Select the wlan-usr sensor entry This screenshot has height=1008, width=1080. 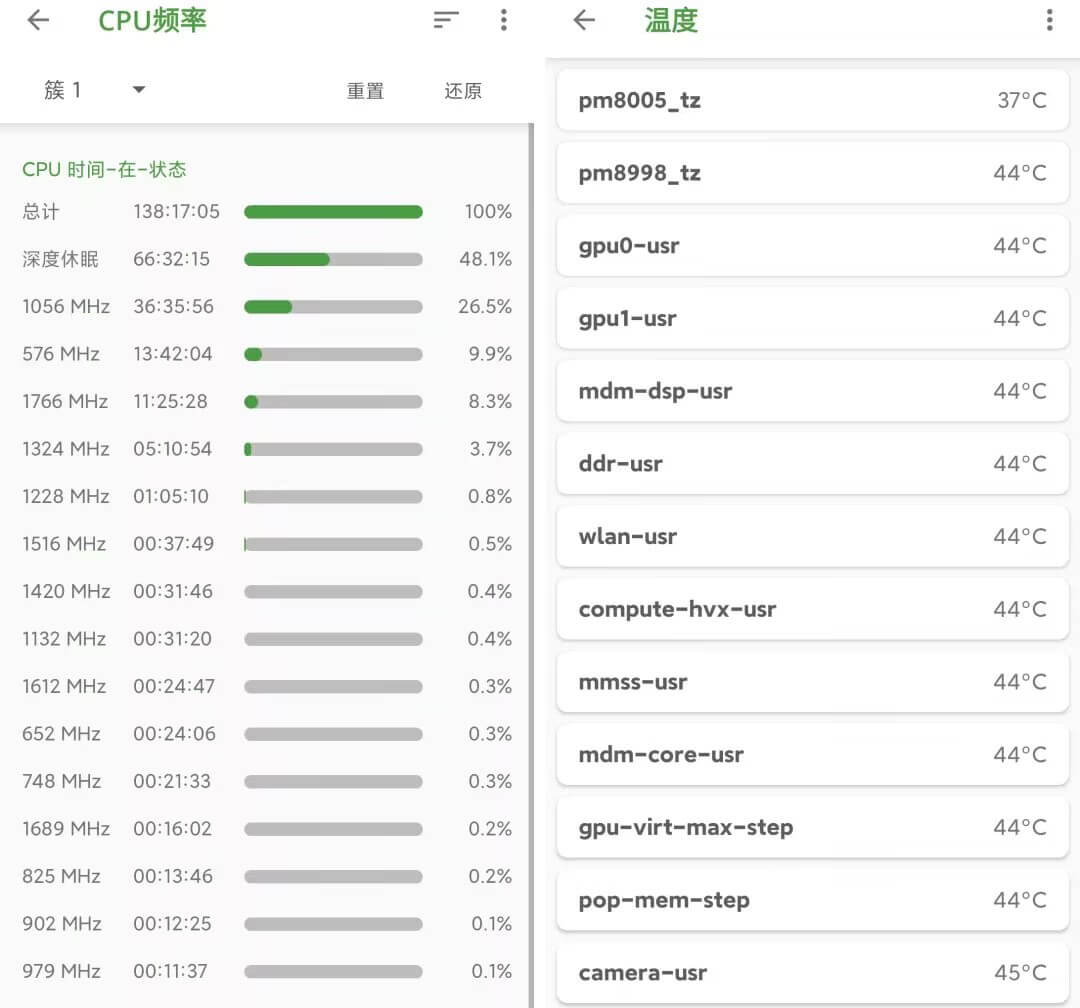pos(812,537)
